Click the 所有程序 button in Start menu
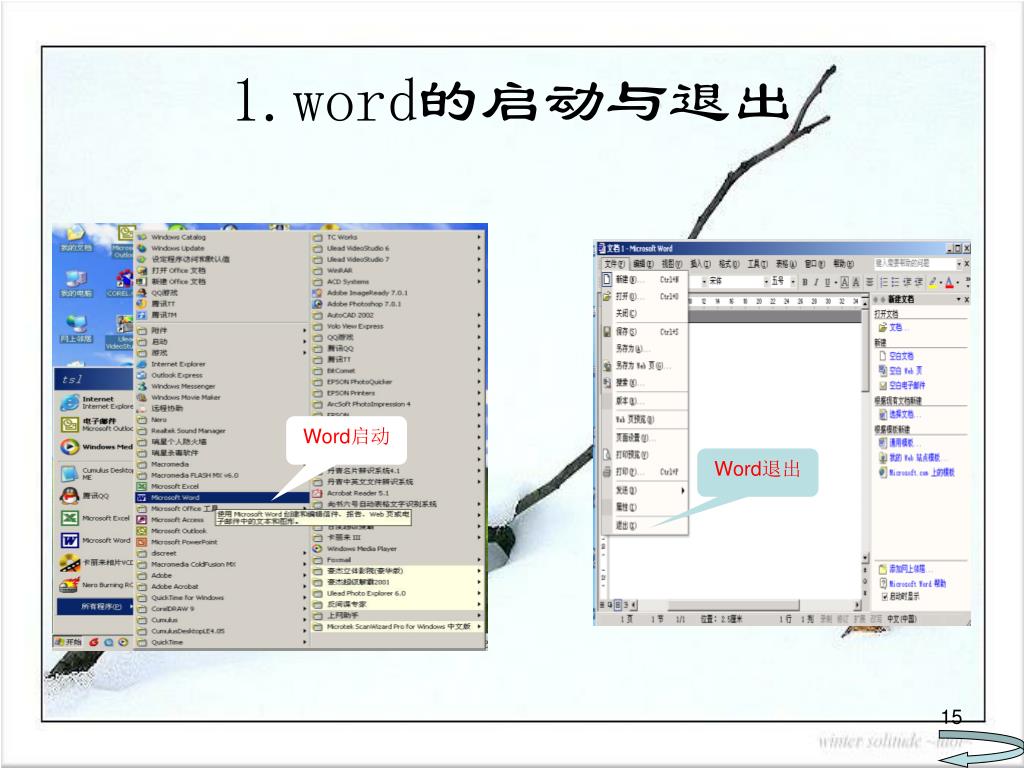This screenshot has height=768, width=1024. pyautogui.click(x=94, y=607)
